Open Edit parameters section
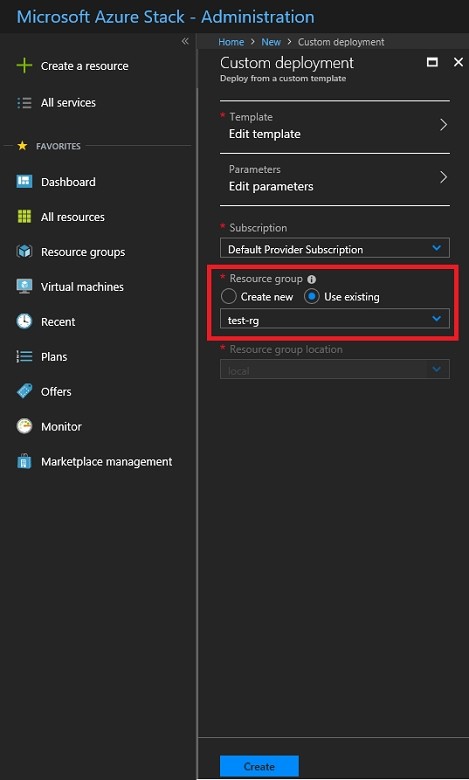 tap(335, 179)
